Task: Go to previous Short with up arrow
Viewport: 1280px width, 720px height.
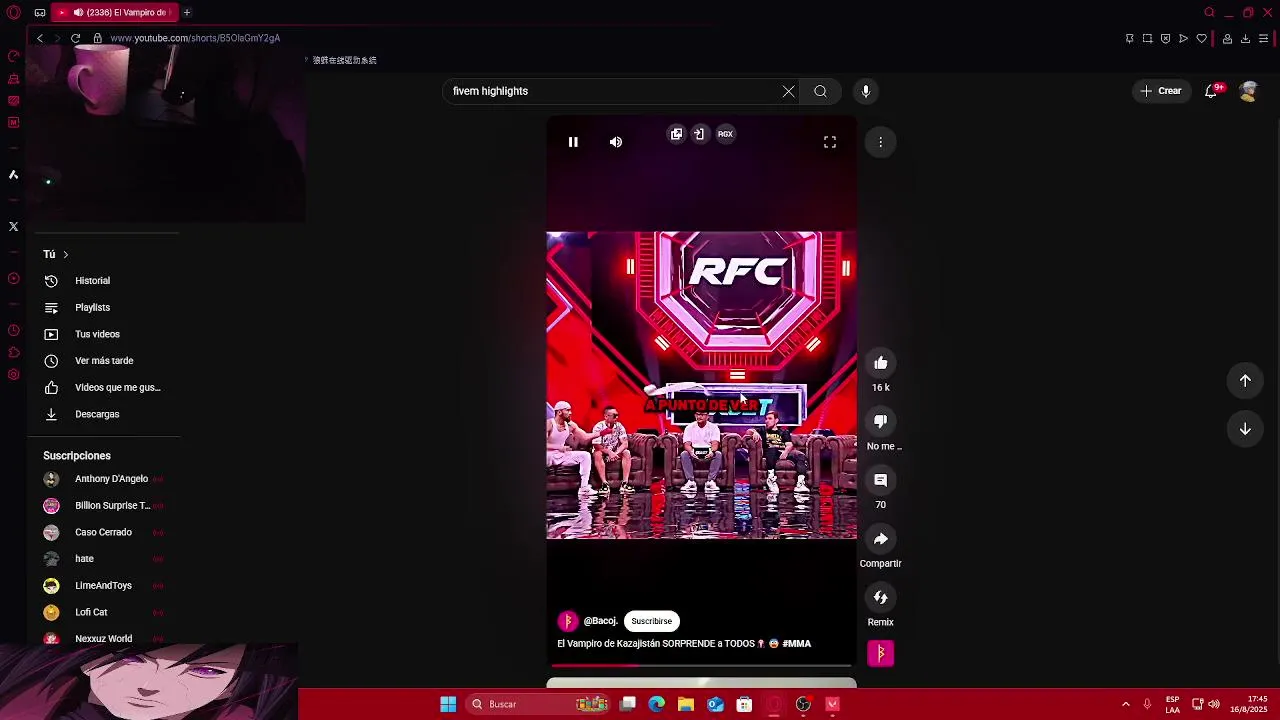Action: coord(1245,380)
